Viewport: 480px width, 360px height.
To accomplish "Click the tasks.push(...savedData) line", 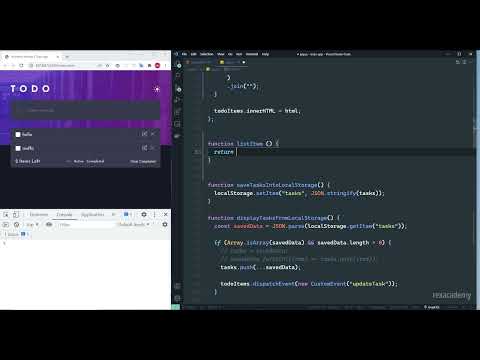I will pos(260,267).
